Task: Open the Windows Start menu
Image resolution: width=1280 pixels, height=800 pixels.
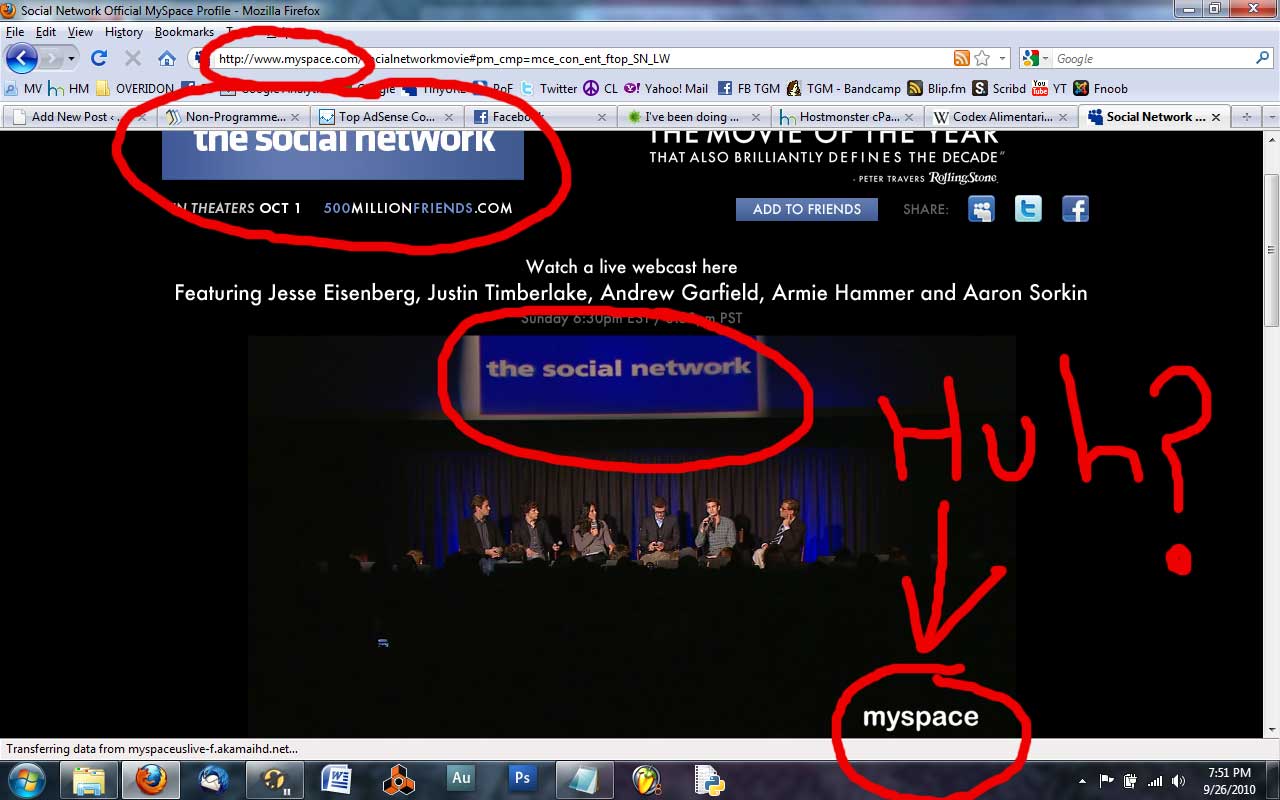Action: (x=26, y=778)
